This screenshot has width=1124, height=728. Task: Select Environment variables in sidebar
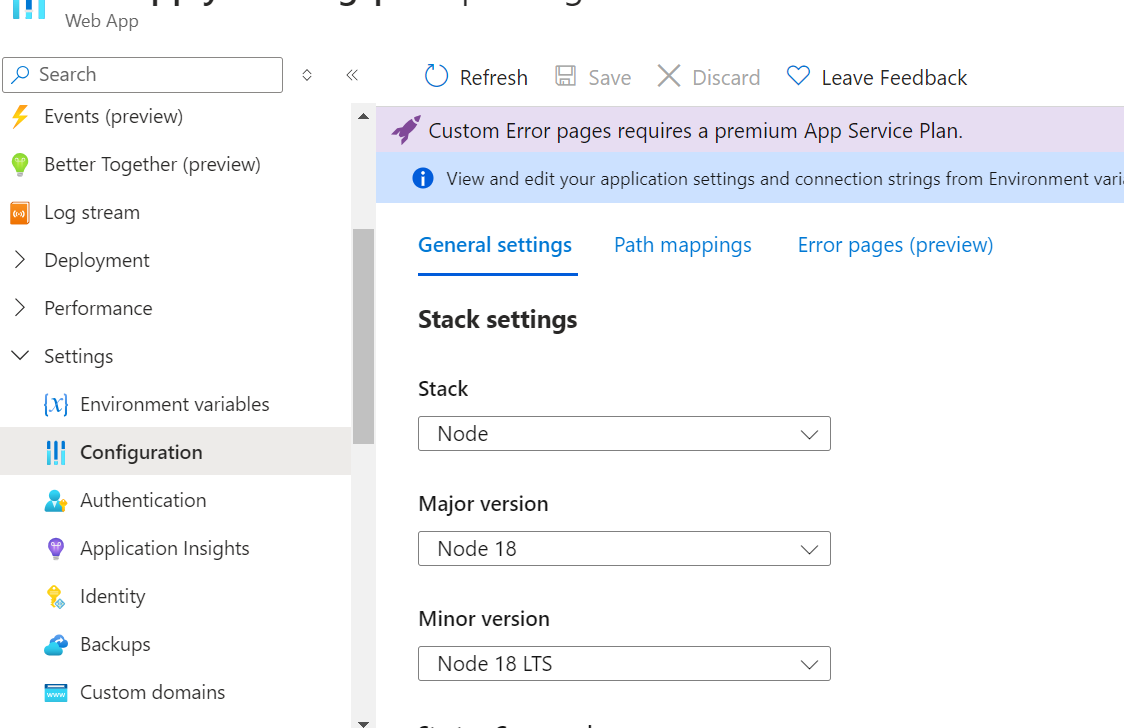tap(176, 405)
